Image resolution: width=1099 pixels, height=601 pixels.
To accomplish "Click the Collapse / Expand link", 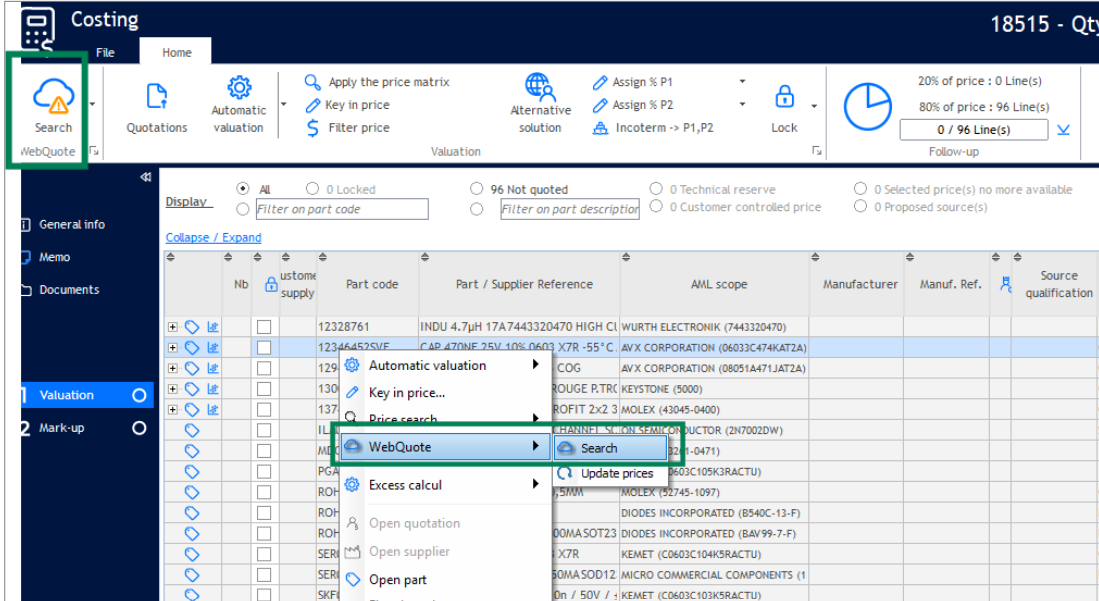I will click(x=213, y=238).
